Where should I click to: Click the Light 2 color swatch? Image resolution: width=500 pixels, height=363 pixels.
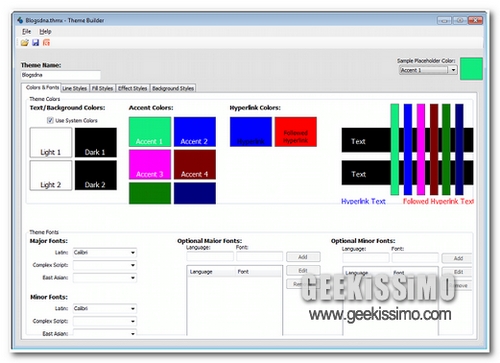coord(51,175)
